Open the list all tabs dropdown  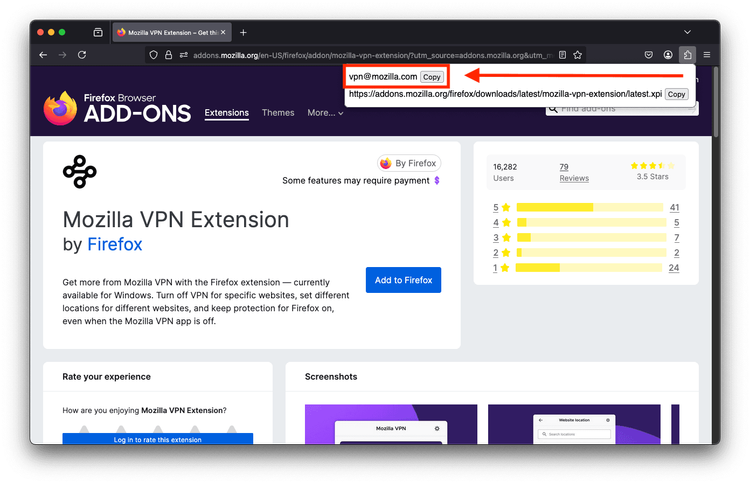(x=687, y=32)
